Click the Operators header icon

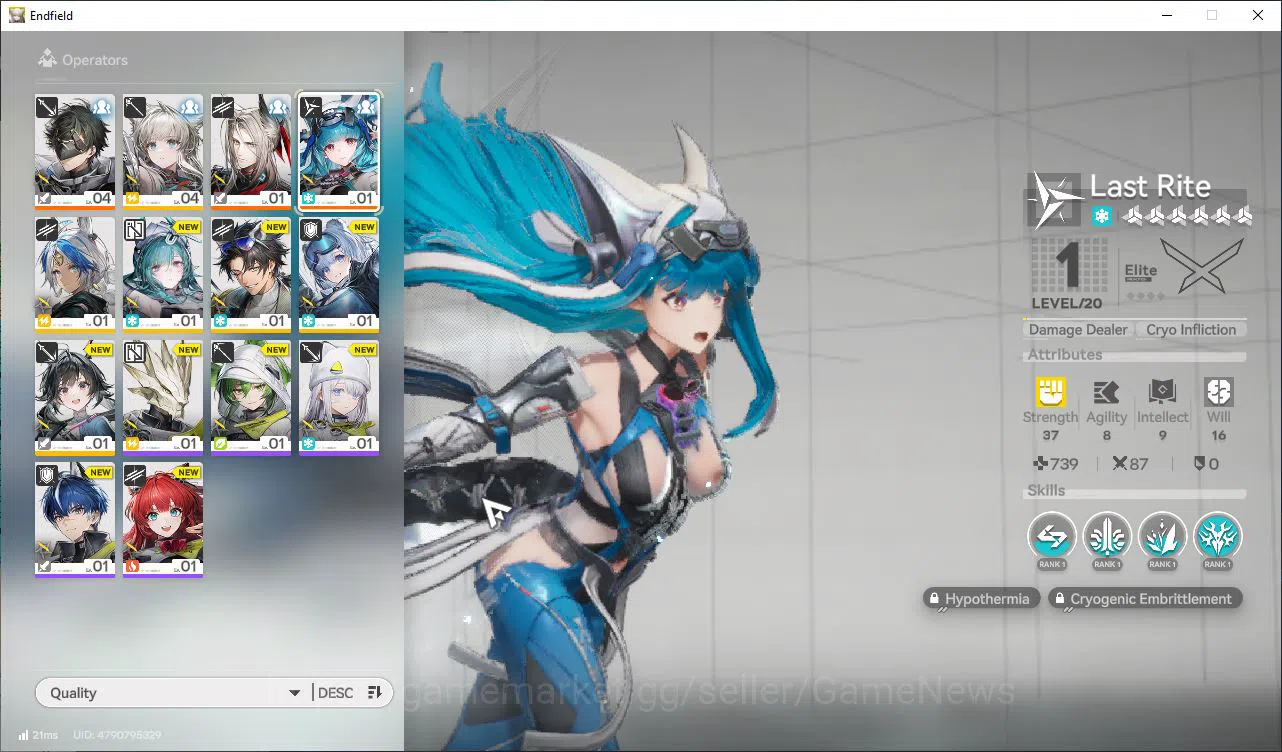click(x=46, y=60)
